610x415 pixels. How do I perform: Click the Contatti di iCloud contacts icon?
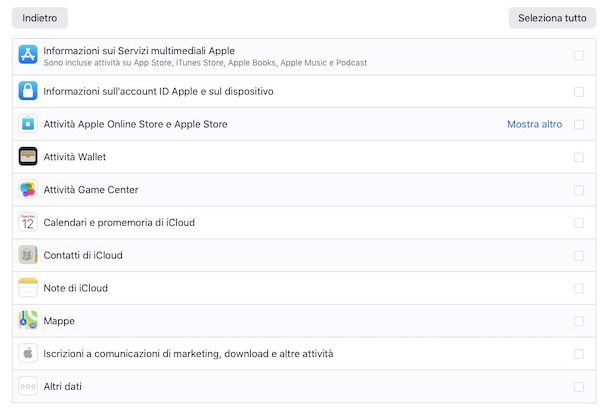pos(28,255)
